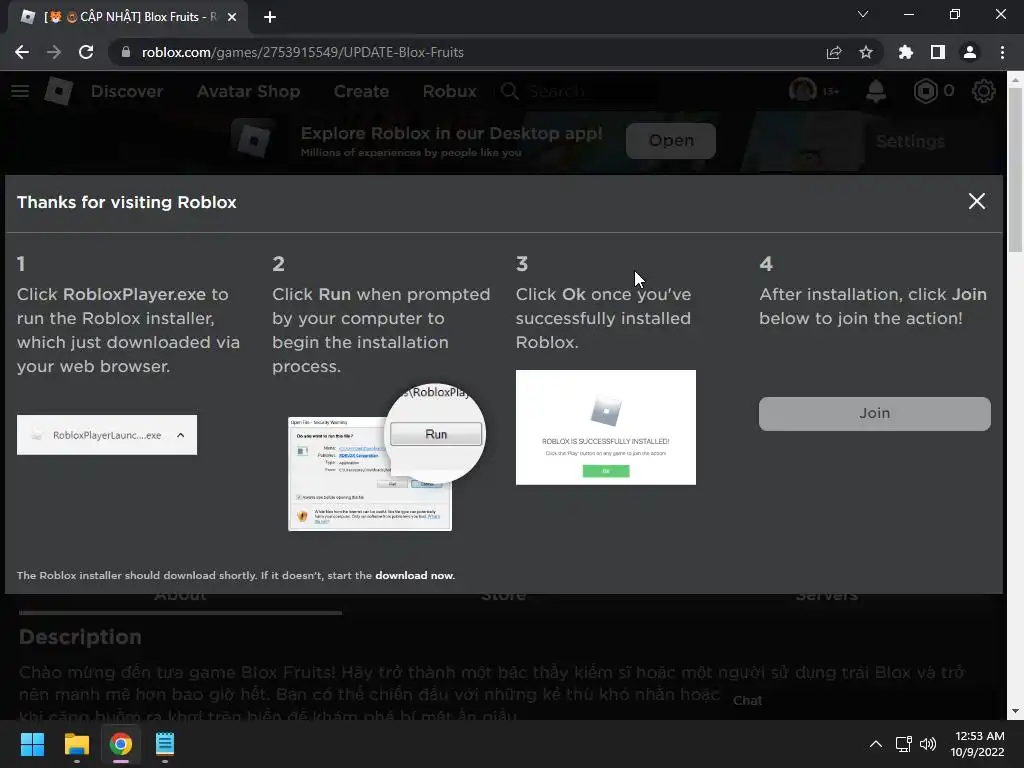Select the About tab
The width and height of the screenshot is (1024, 768).
pyautogui.click(x=180, y=597)
